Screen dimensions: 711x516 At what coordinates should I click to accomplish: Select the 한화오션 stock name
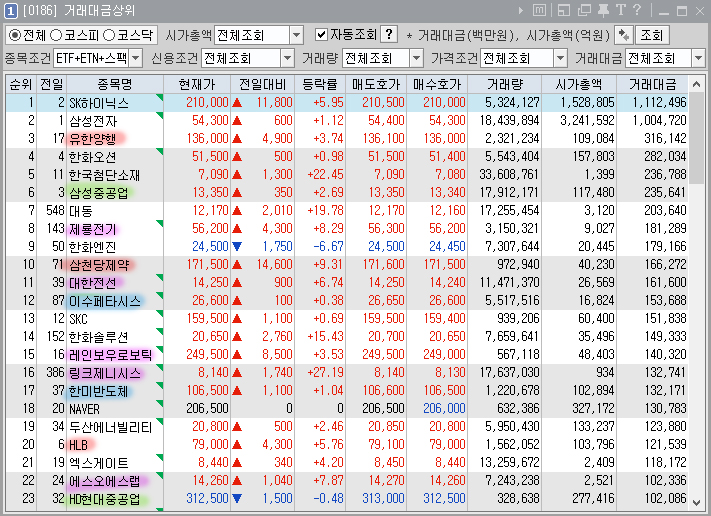point(93,157)
